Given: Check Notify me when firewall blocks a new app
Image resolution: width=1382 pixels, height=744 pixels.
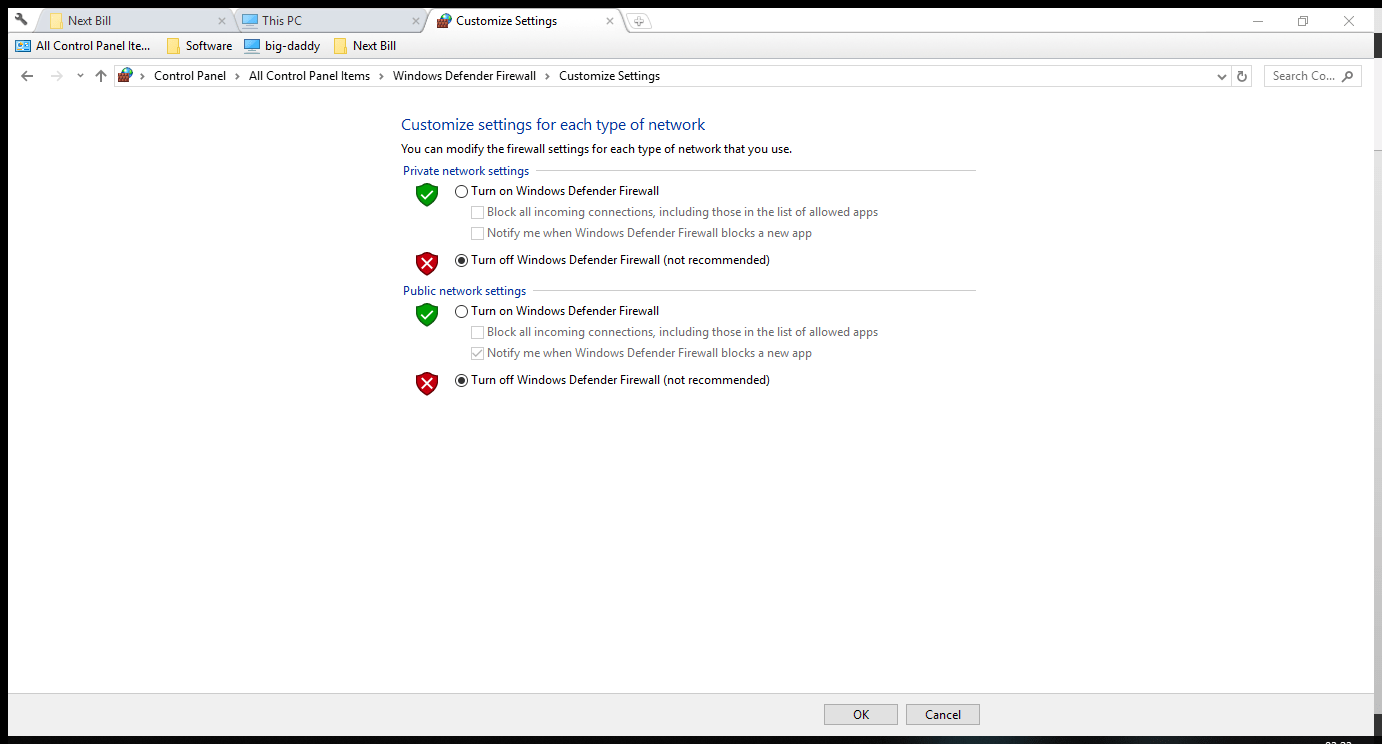Looking at the screenshot, I should (x=478, y=232).
